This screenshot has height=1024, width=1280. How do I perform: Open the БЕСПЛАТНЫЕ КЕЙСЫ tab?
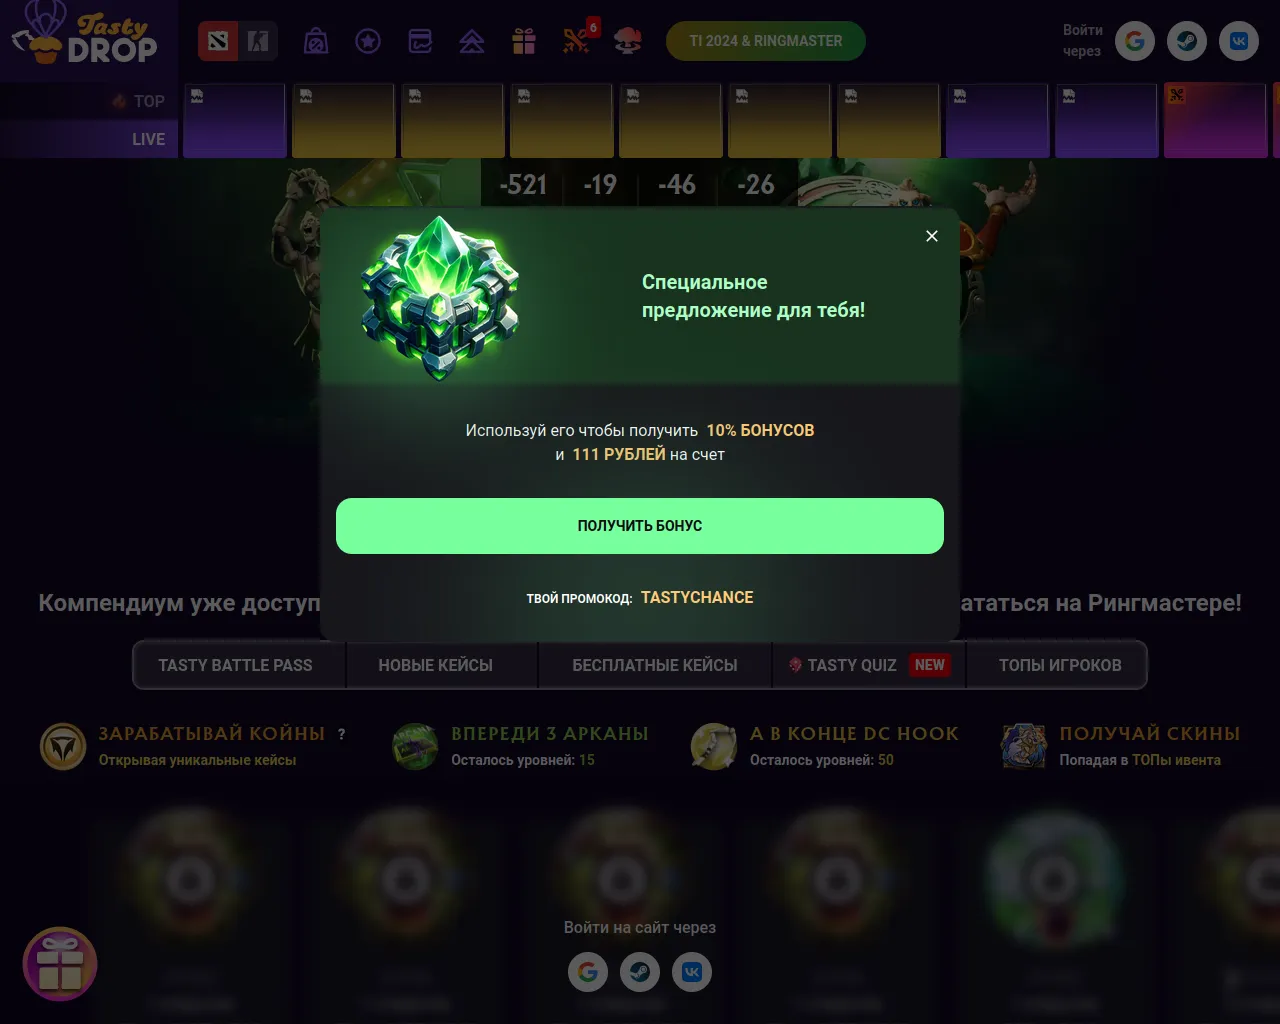(x=655, y=665)
